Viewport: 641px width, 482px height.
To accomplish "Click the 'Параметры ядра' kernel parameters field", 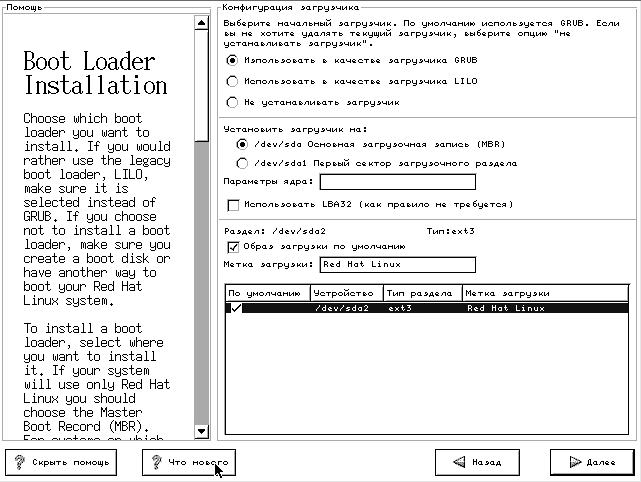I will point(397,182).
